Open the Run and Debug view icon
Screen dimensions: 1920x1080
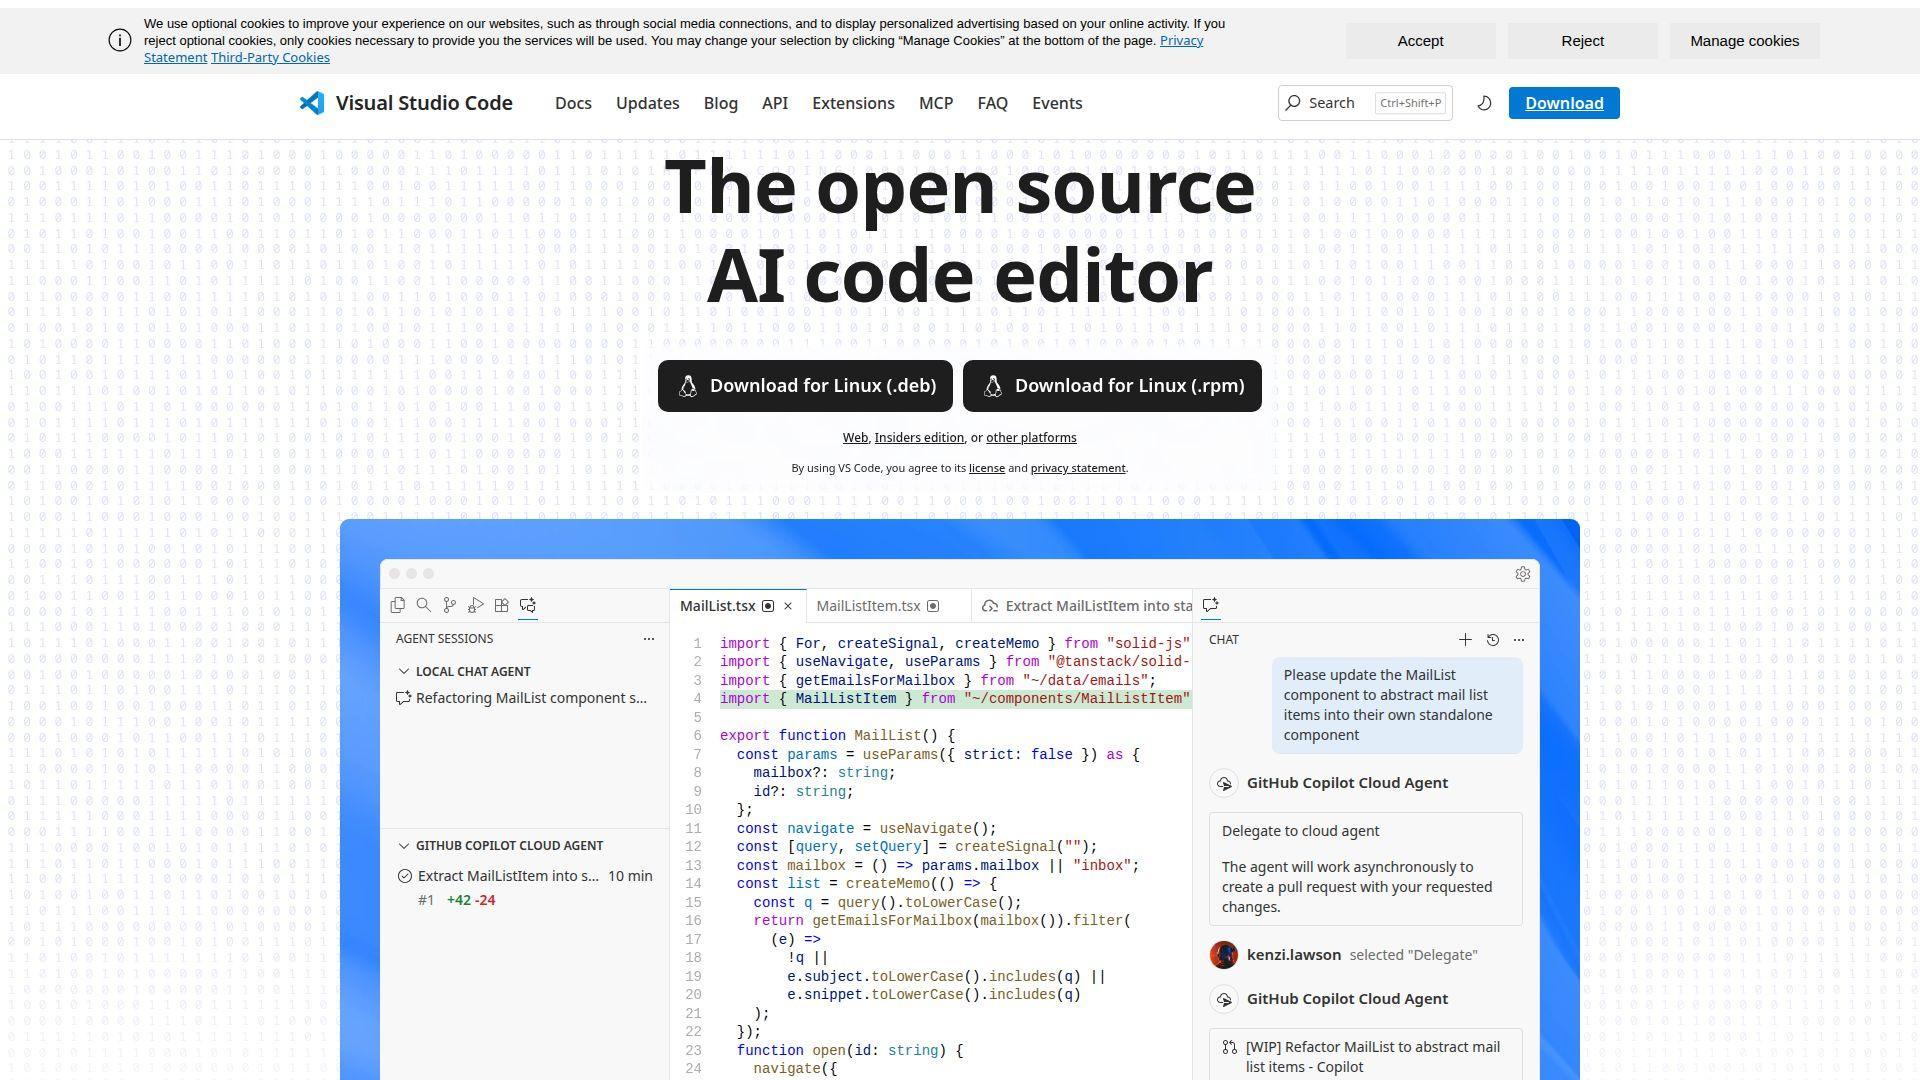[x=476, y=605]
